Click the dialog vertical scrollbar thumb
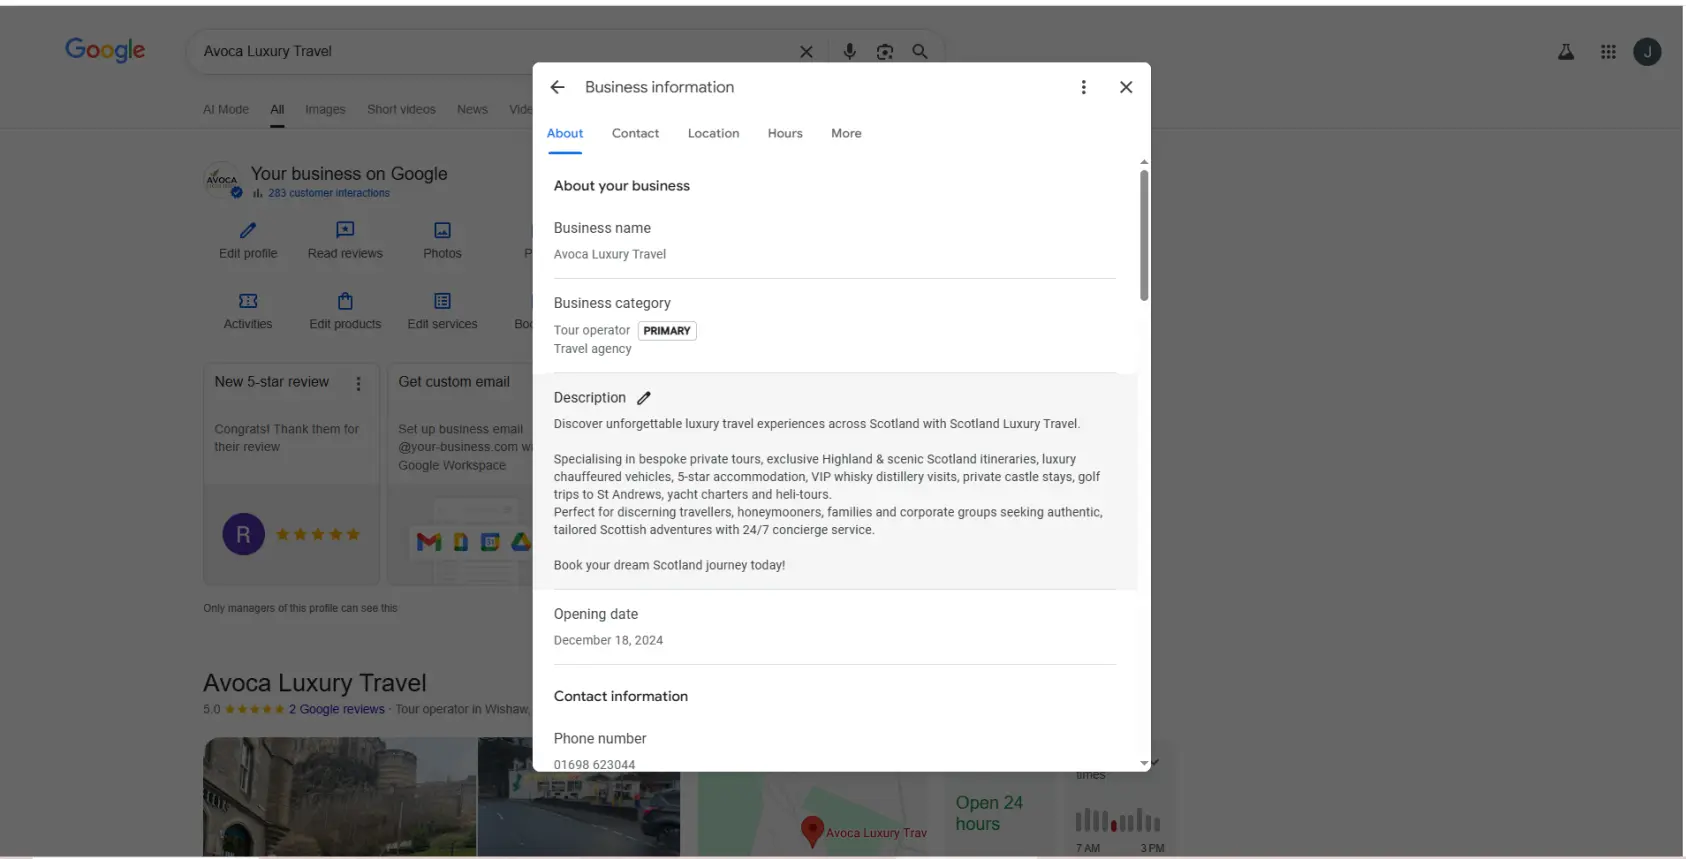The image size is (1686, 859). [1144, 235]
